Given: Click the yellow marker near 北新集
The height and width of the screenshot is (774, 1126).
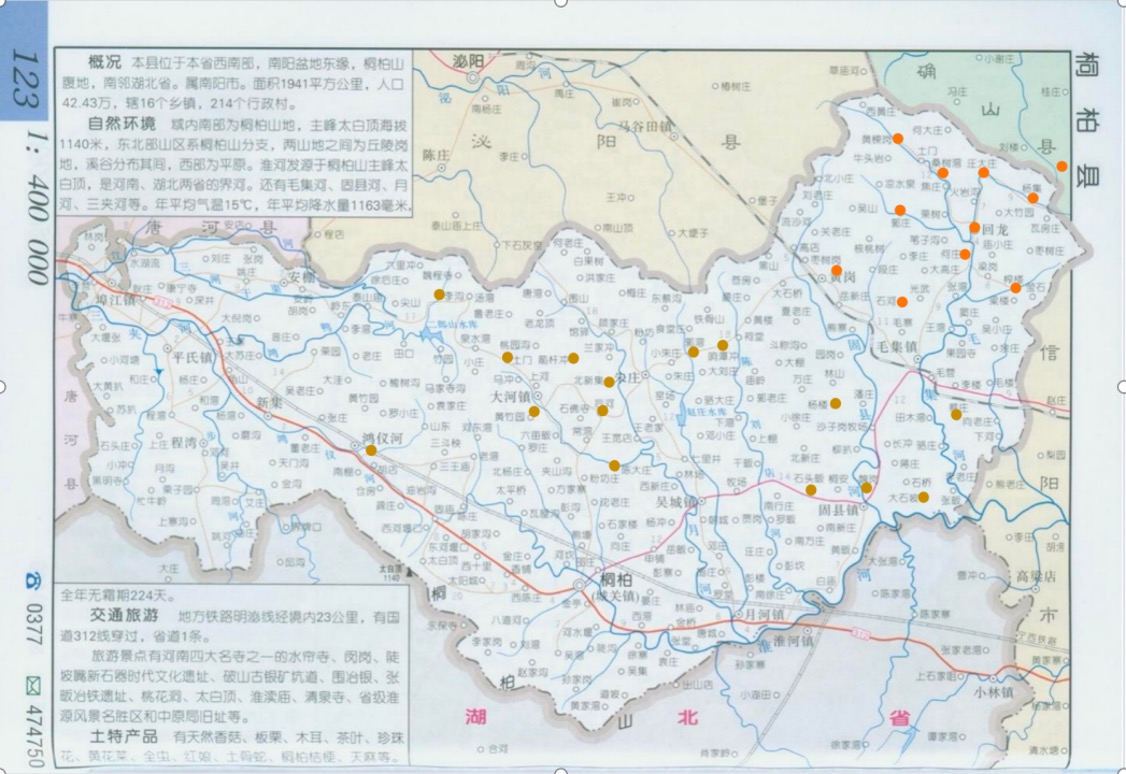Looking at the screenshot, I should pyautogui.click(x=609, y=382).
